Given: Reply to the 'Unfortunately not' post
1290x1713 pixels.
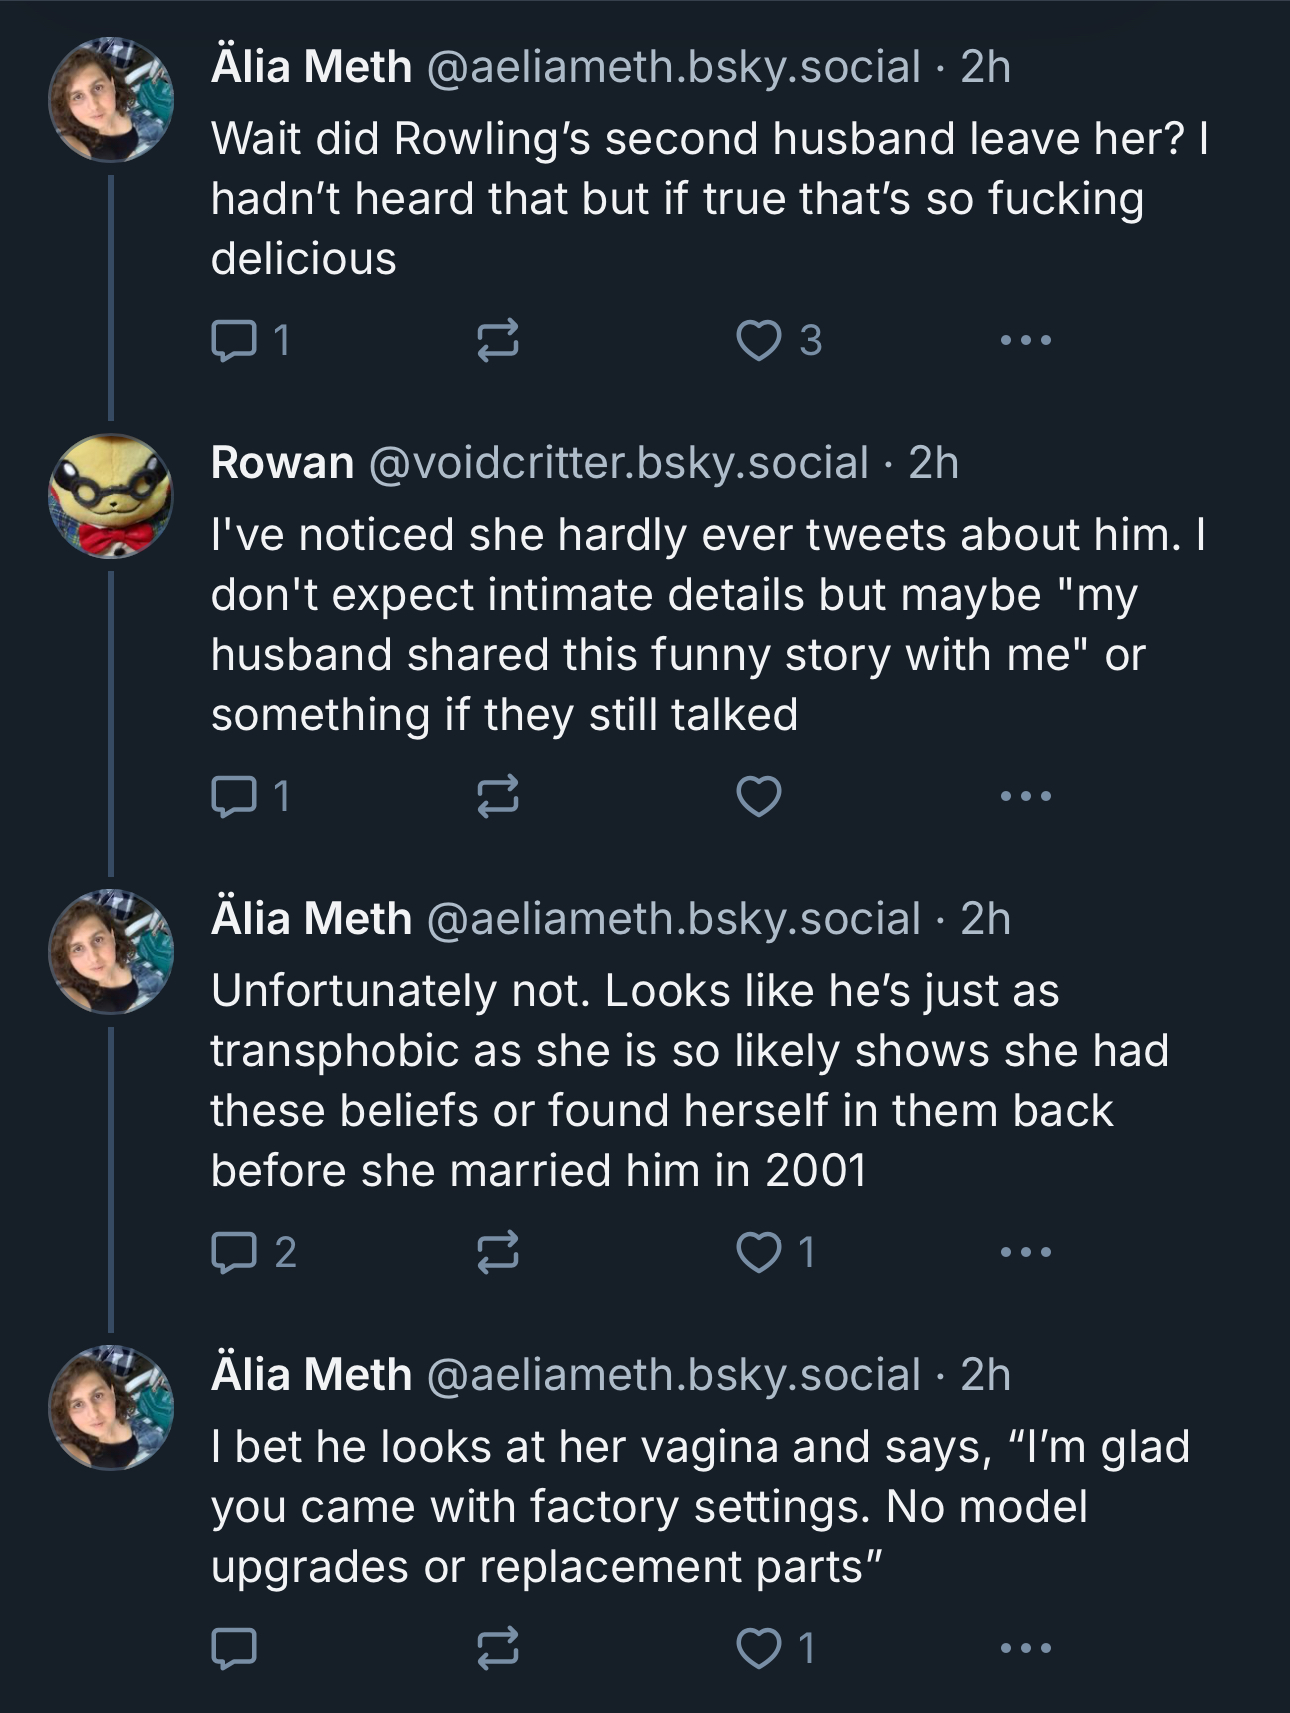Looking at the screenshot, I should coord(234,1253).
